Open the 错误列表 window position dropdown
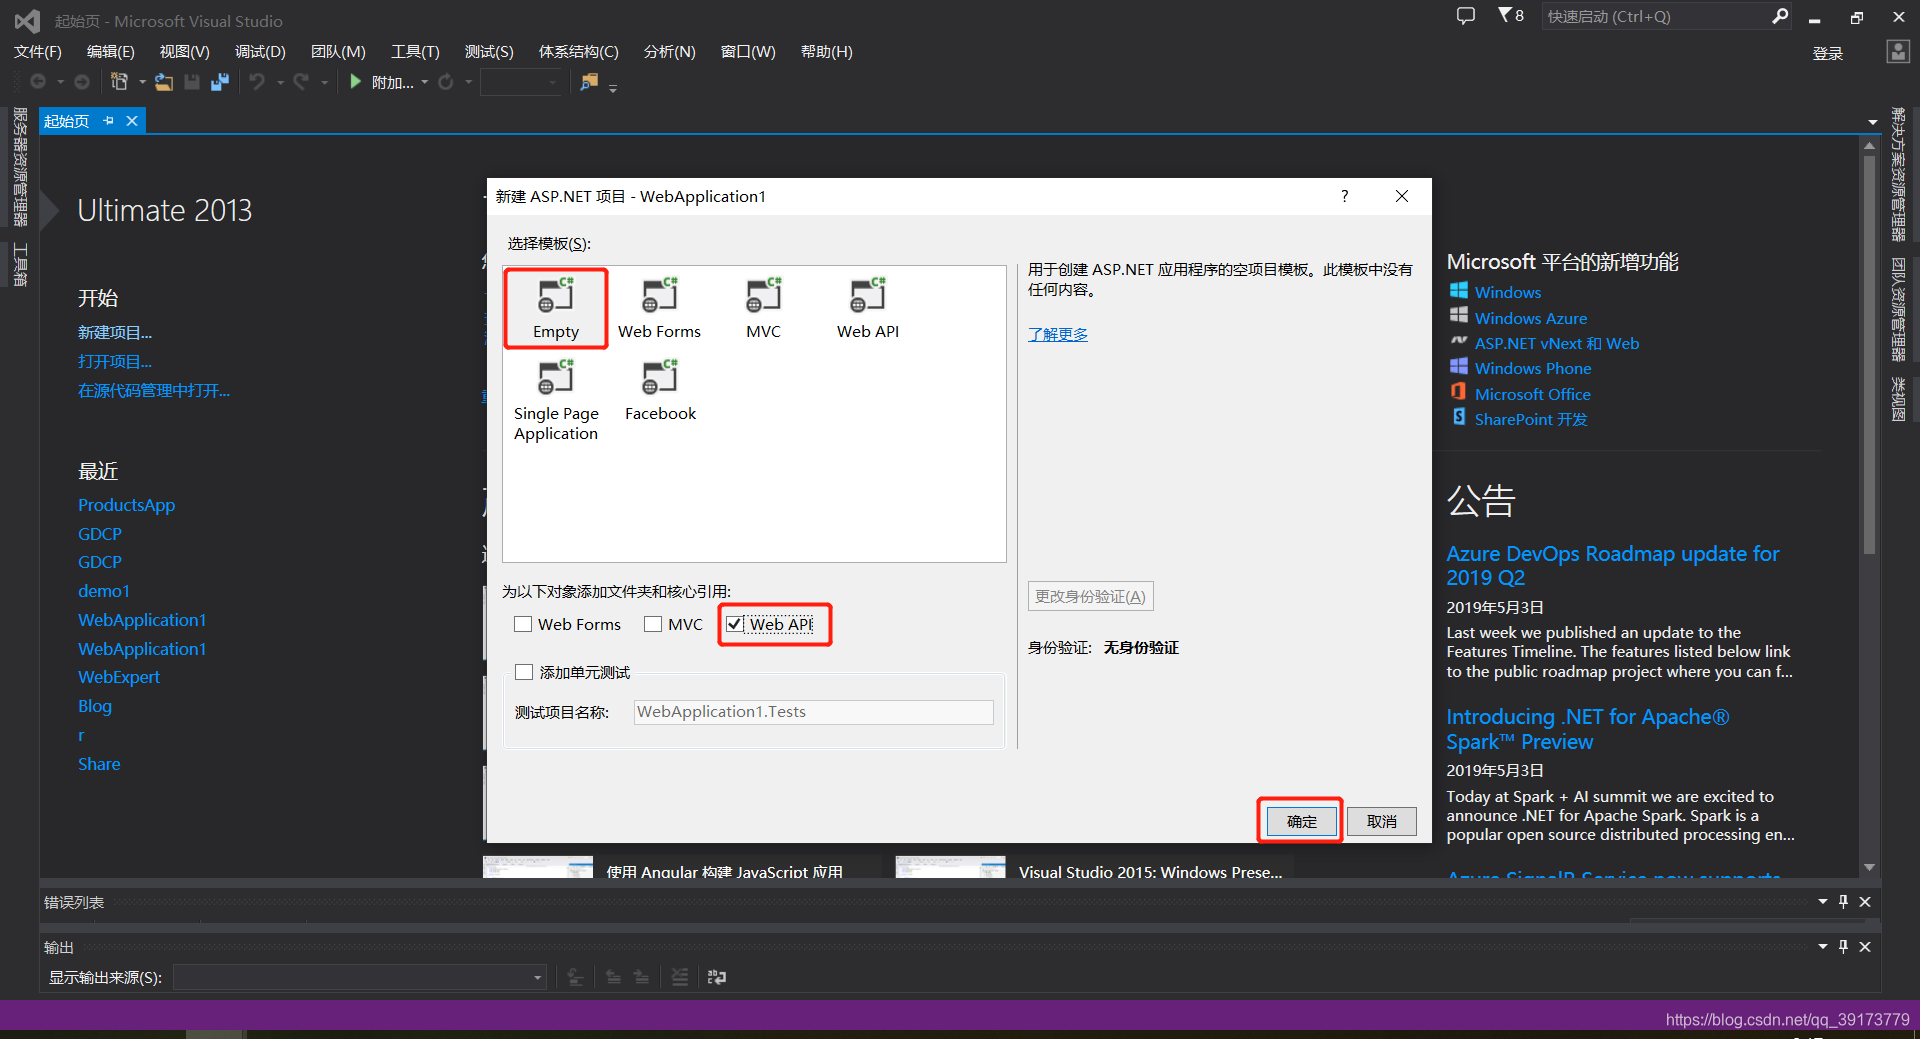Viewport: 1920px width, 1039px height. (1823, 902)
